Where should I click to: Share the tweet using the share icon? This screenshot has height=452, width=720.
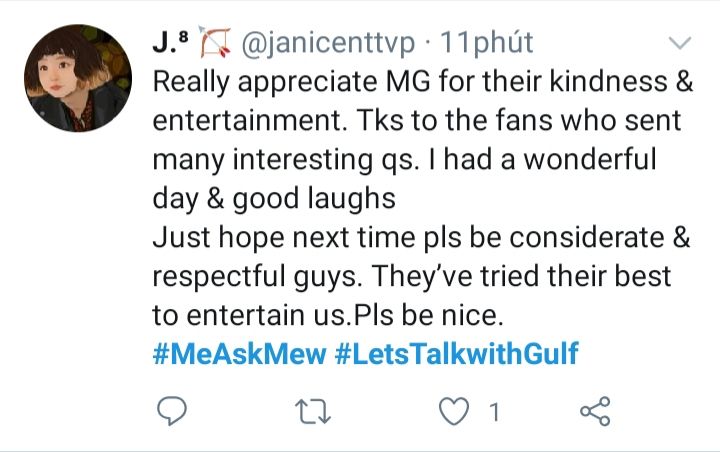pos(595,411)
